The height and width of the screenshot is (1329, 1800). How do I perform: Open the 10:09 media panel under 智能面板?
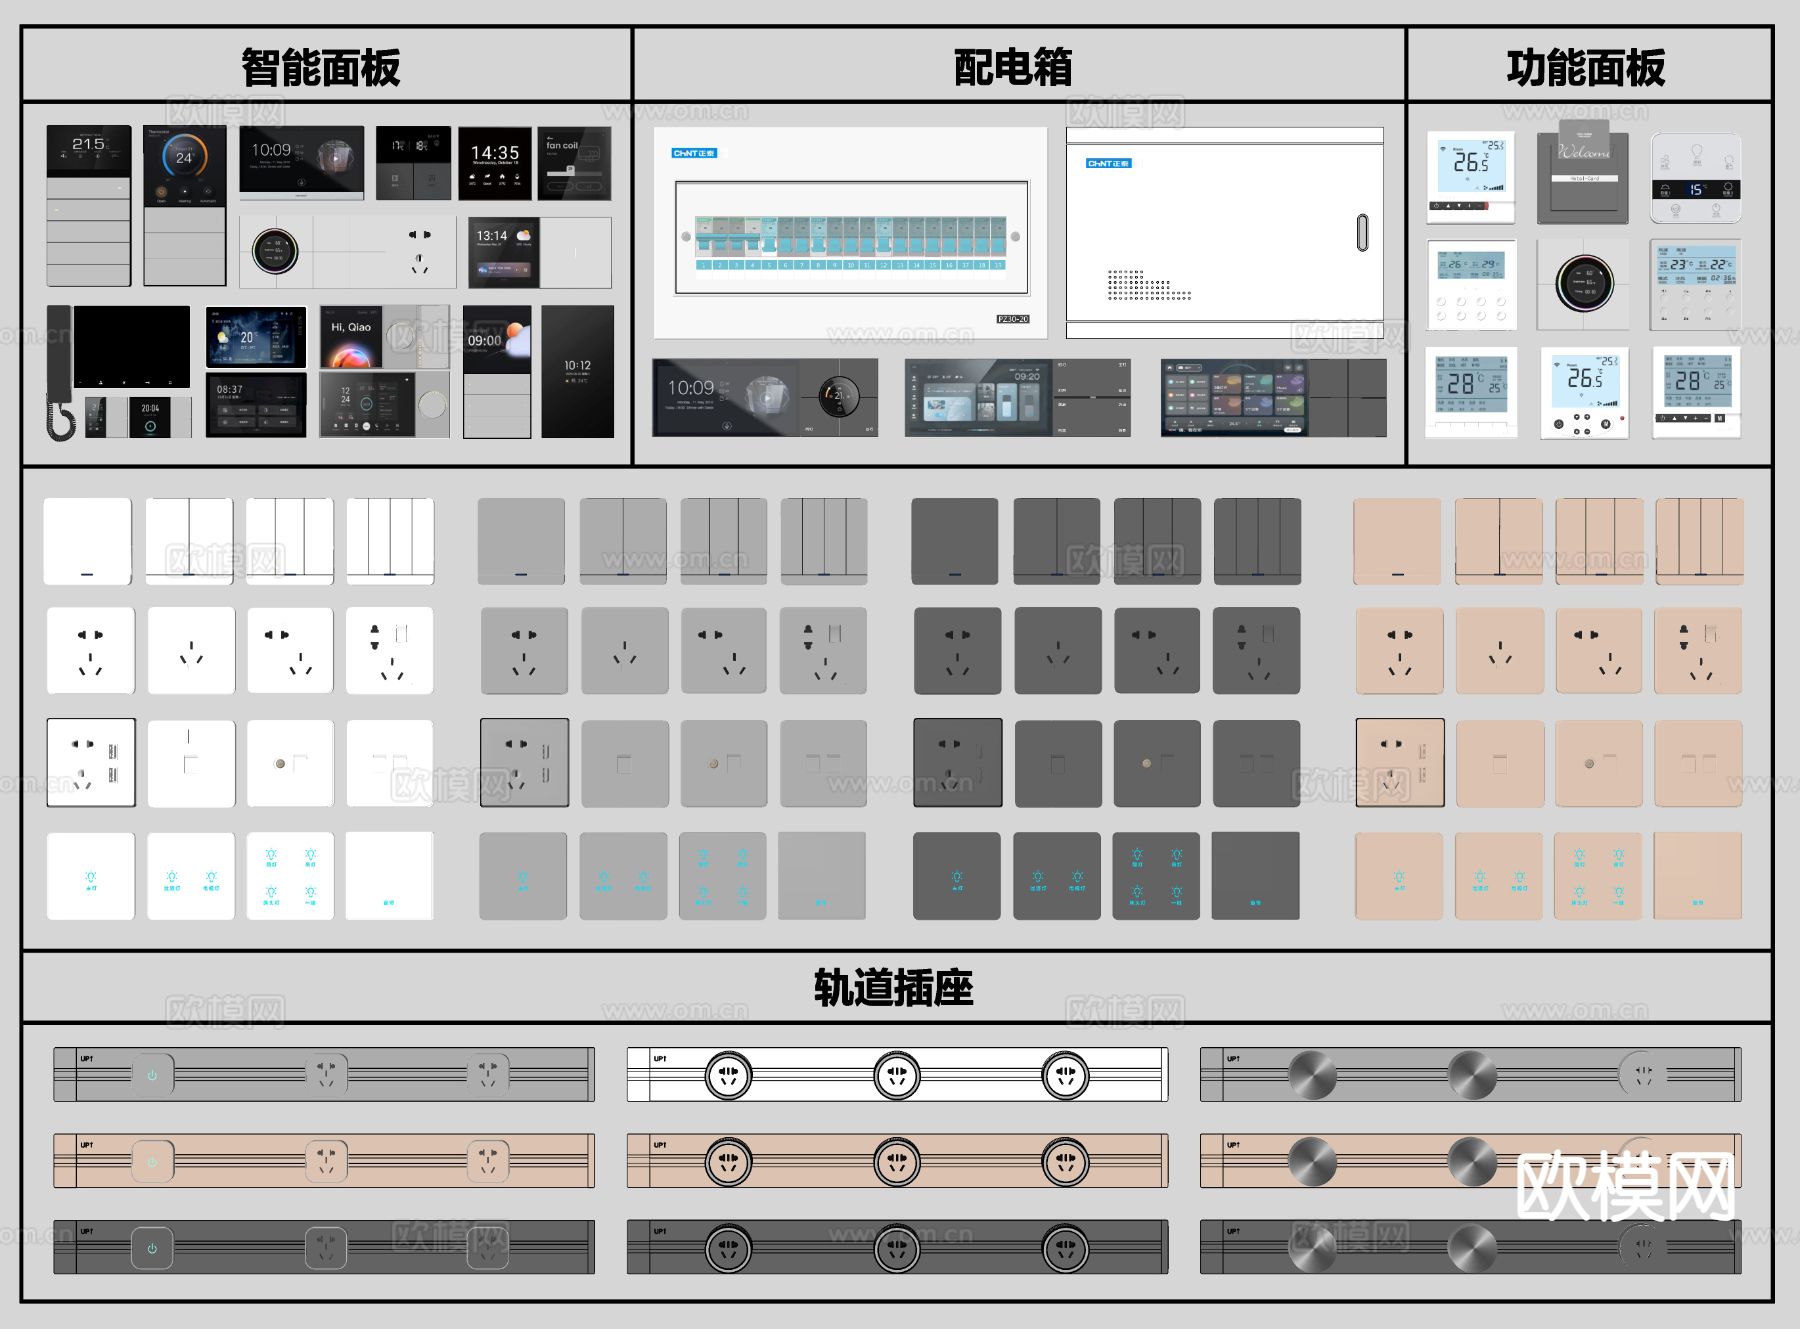pos(302,163)
